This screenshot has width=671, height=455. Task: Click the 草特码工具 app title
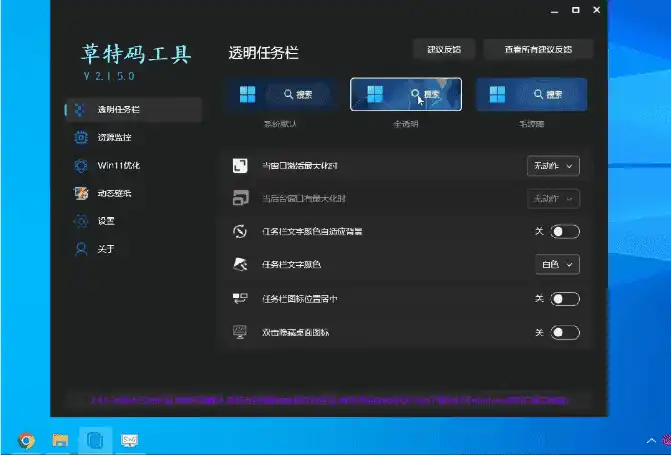[x=136, y=54]
